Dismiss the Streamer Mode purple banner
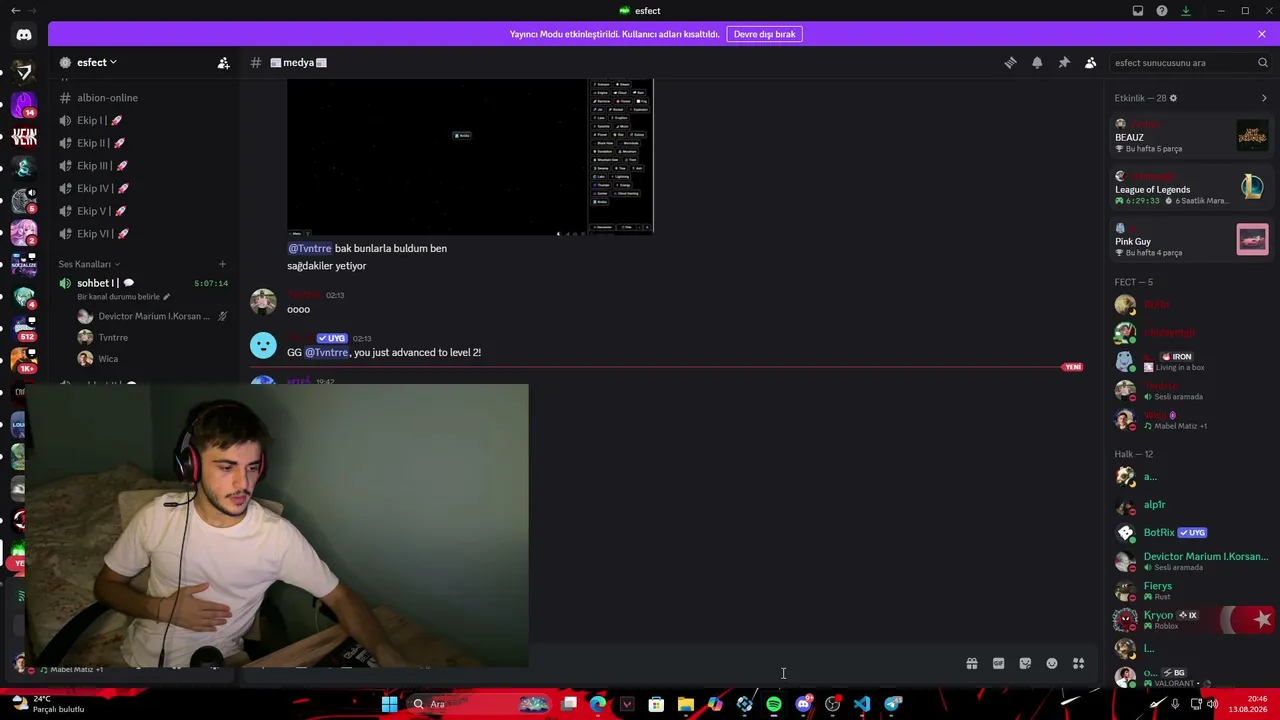1280x720 pixels. [x=1262, y=34]
